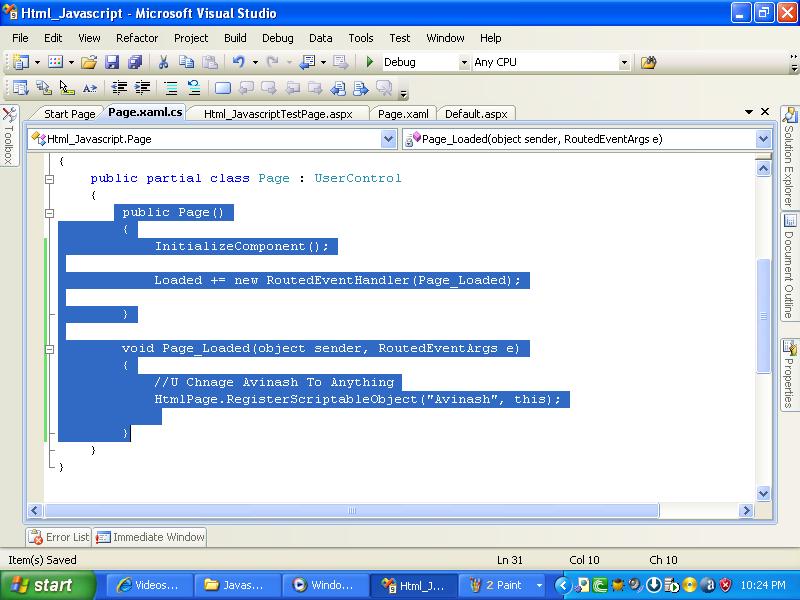Toggle a bookmark on the current line

coord(222,88)
